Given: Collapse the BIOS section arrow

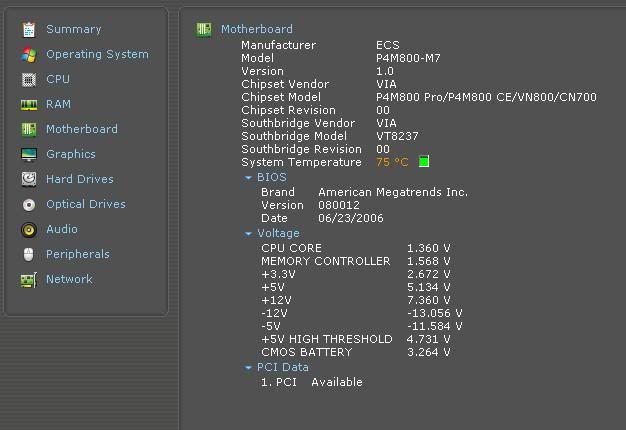Looking at the screenshot, I should click(248, 178).
